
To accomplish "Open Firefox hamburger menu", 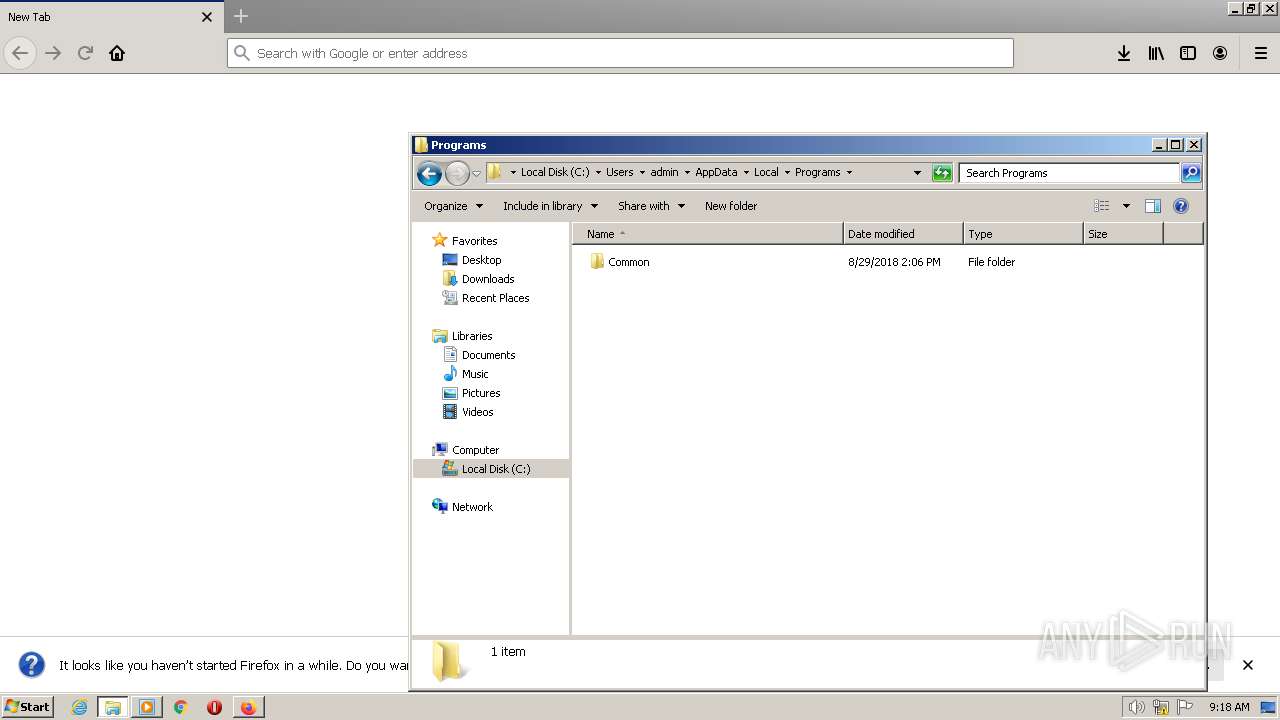I will (x=1261, y=53).
